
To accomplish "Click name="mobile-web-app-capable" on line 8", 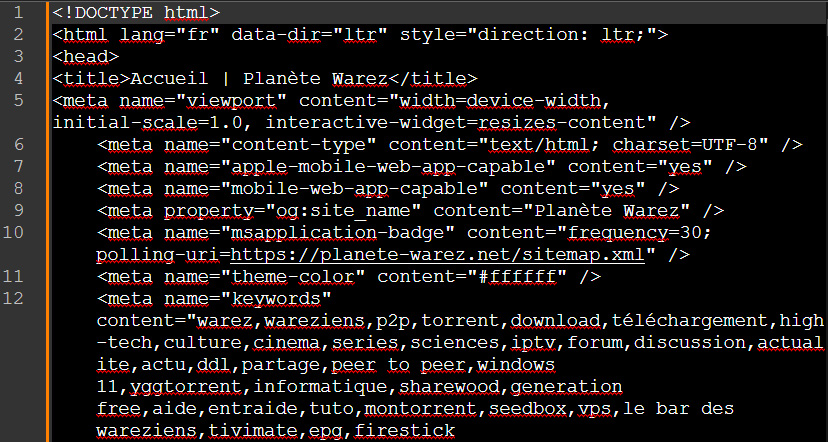I will click(326, 189).
